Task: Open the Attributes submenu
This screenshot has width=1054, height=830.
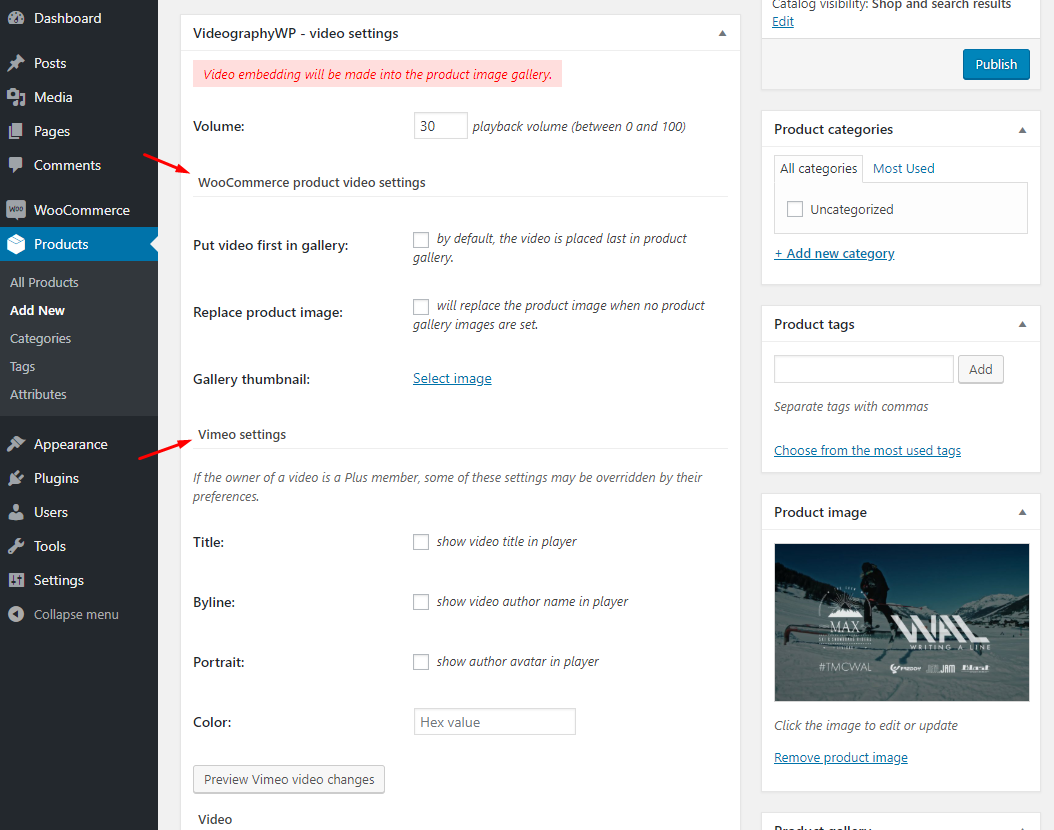Action: tap(38, 395)
